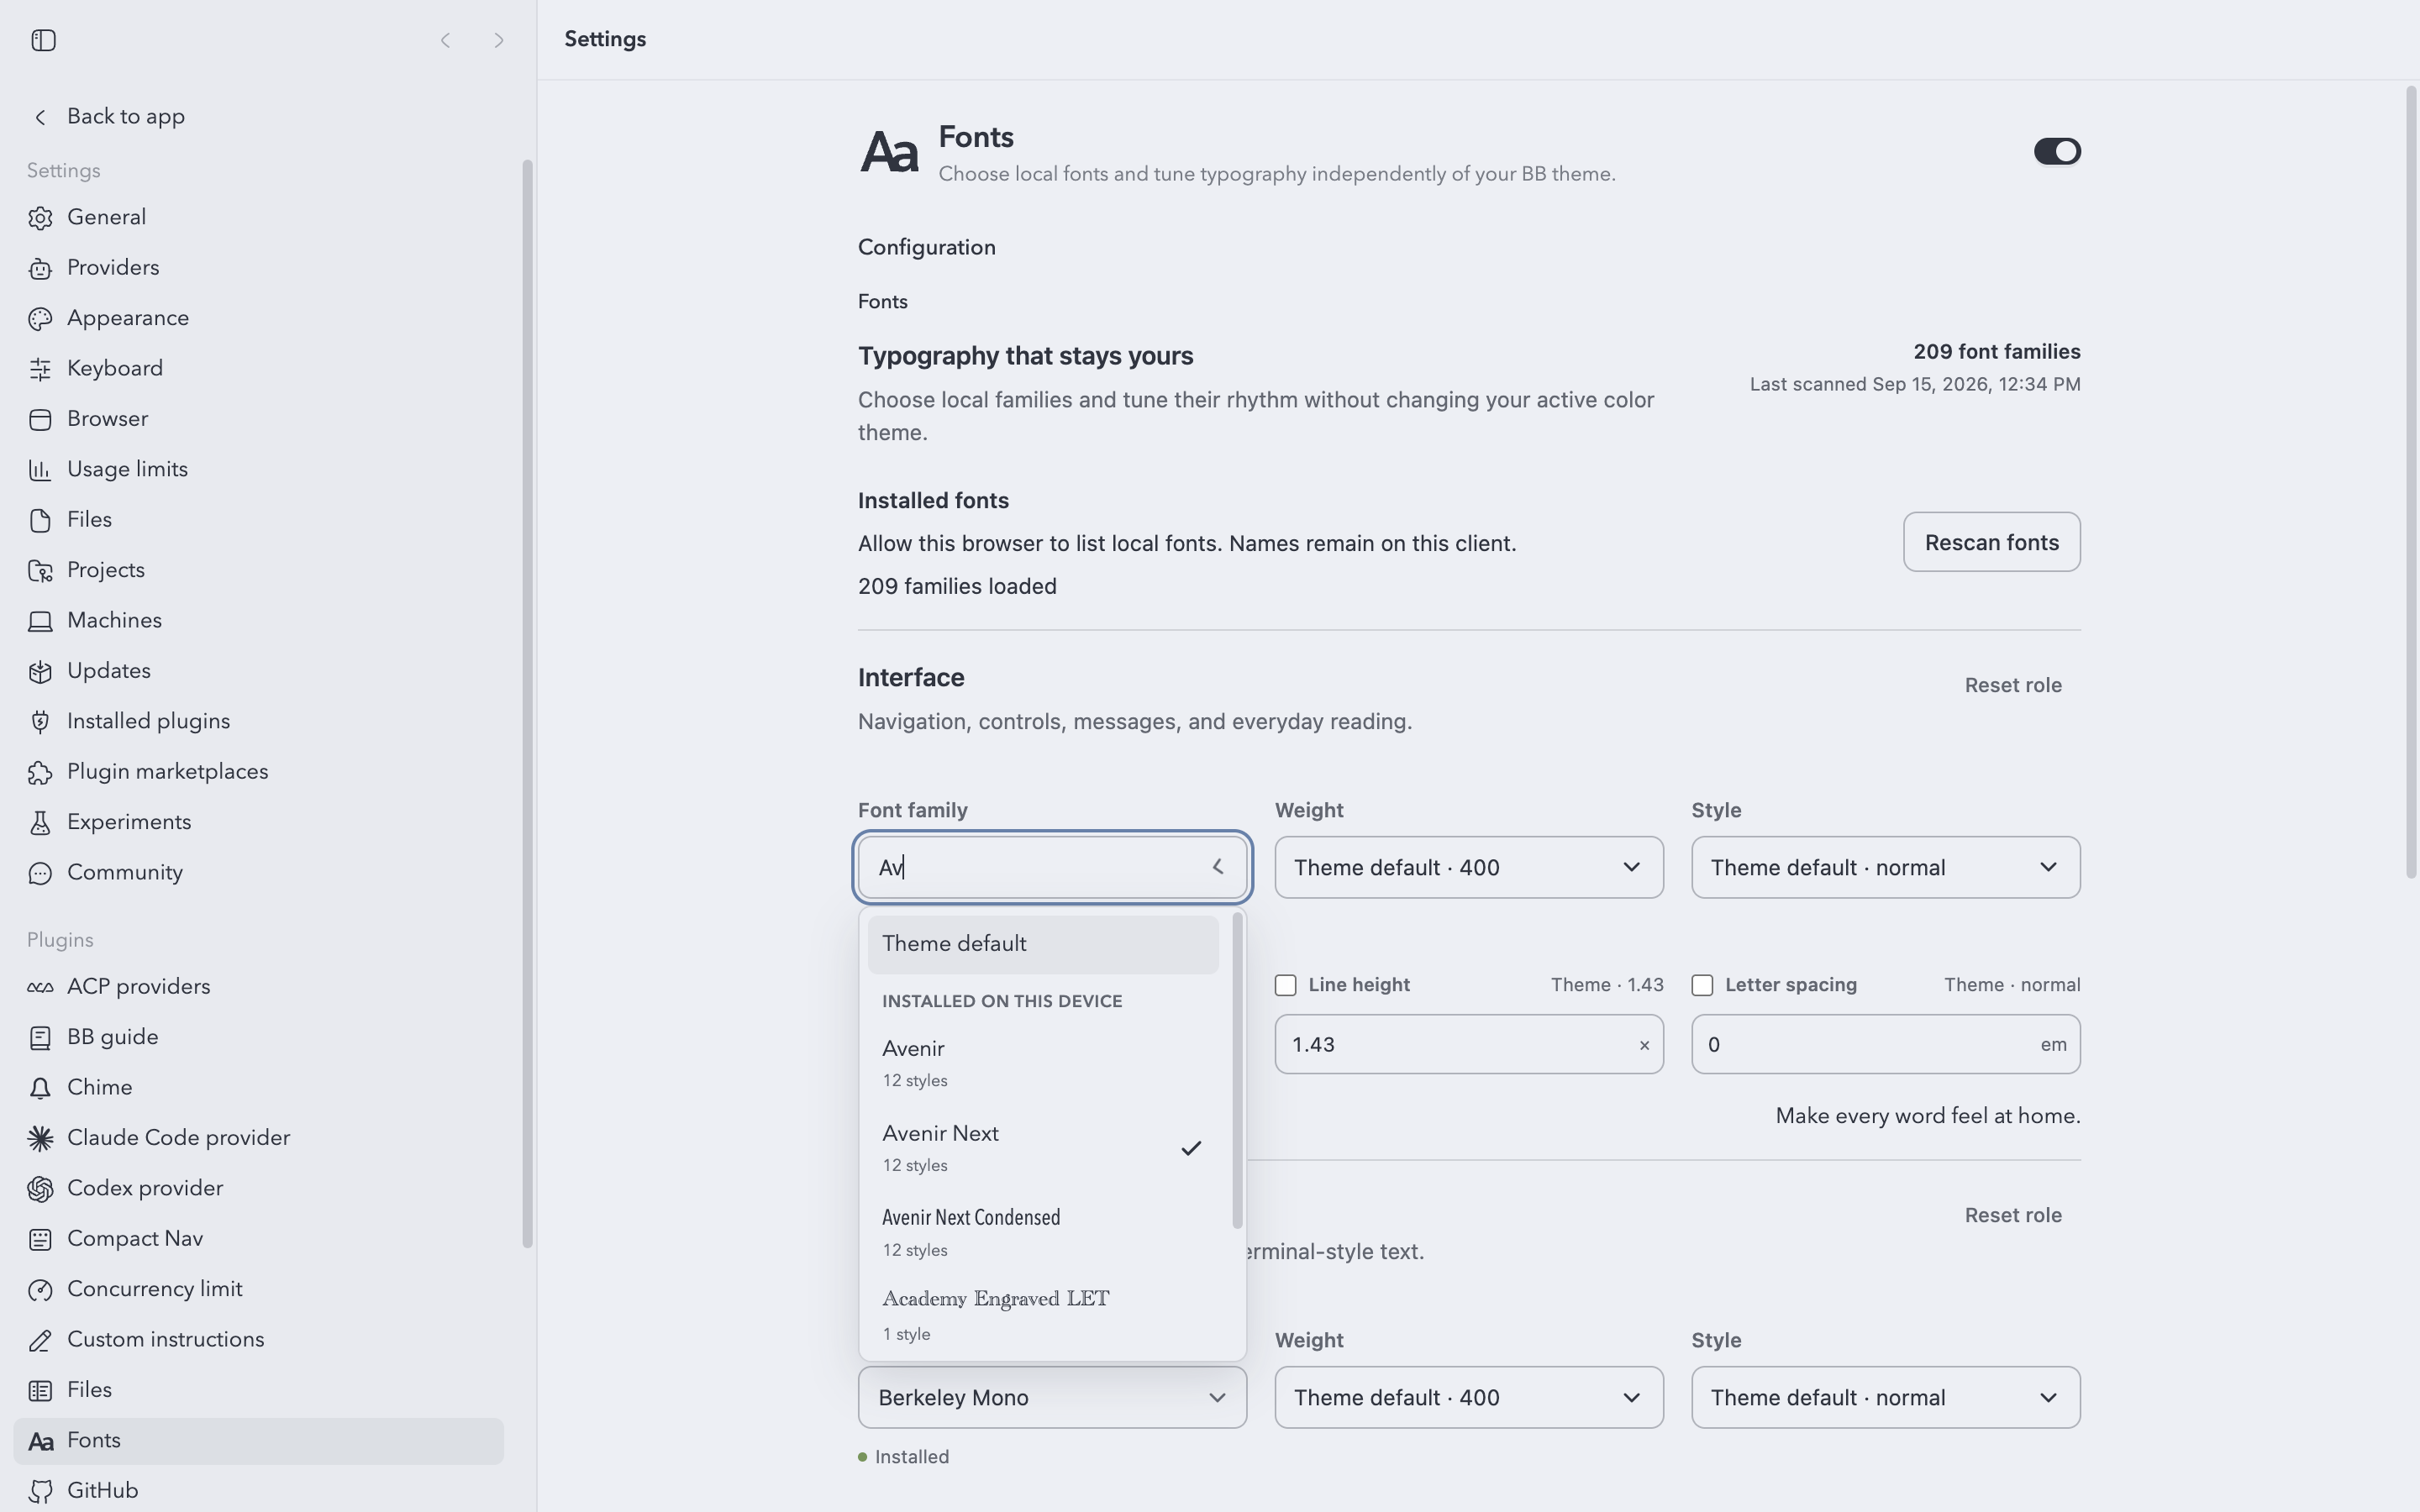Open Browser window icon

click(40, 419)
